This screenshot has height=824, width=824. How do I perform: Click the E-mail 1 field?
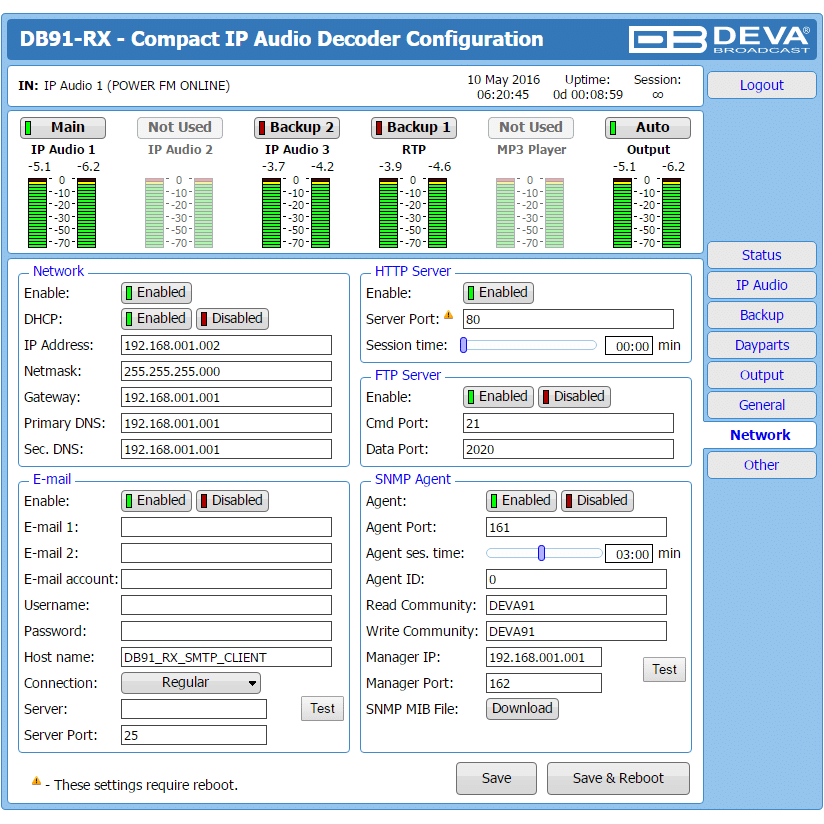(x=226, y=527)
